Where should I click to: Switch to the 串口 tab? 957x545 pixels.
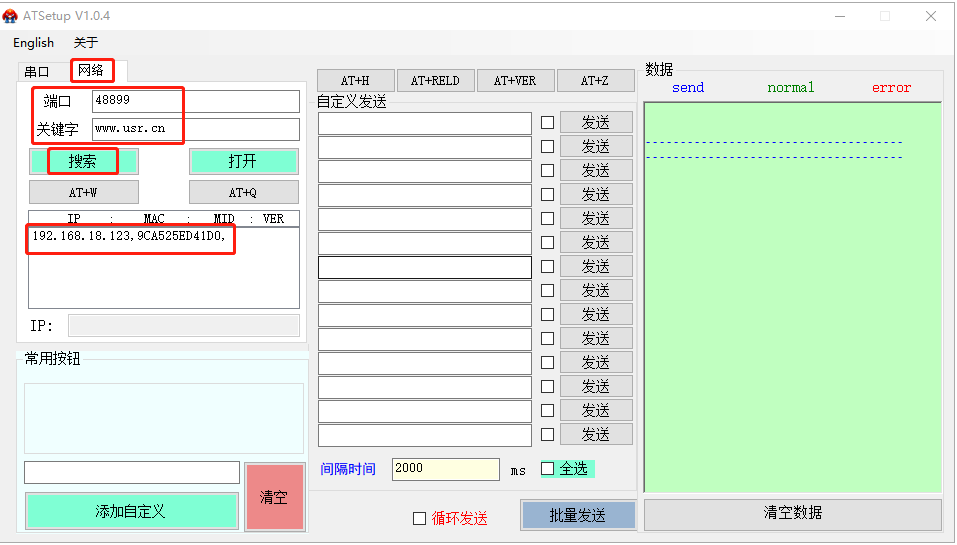tap(37, 71)
